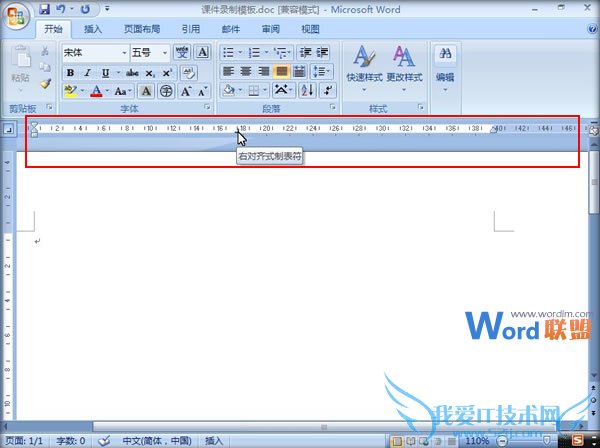Apply numbered list formatting
600x448 pixels.
point(254,52)
